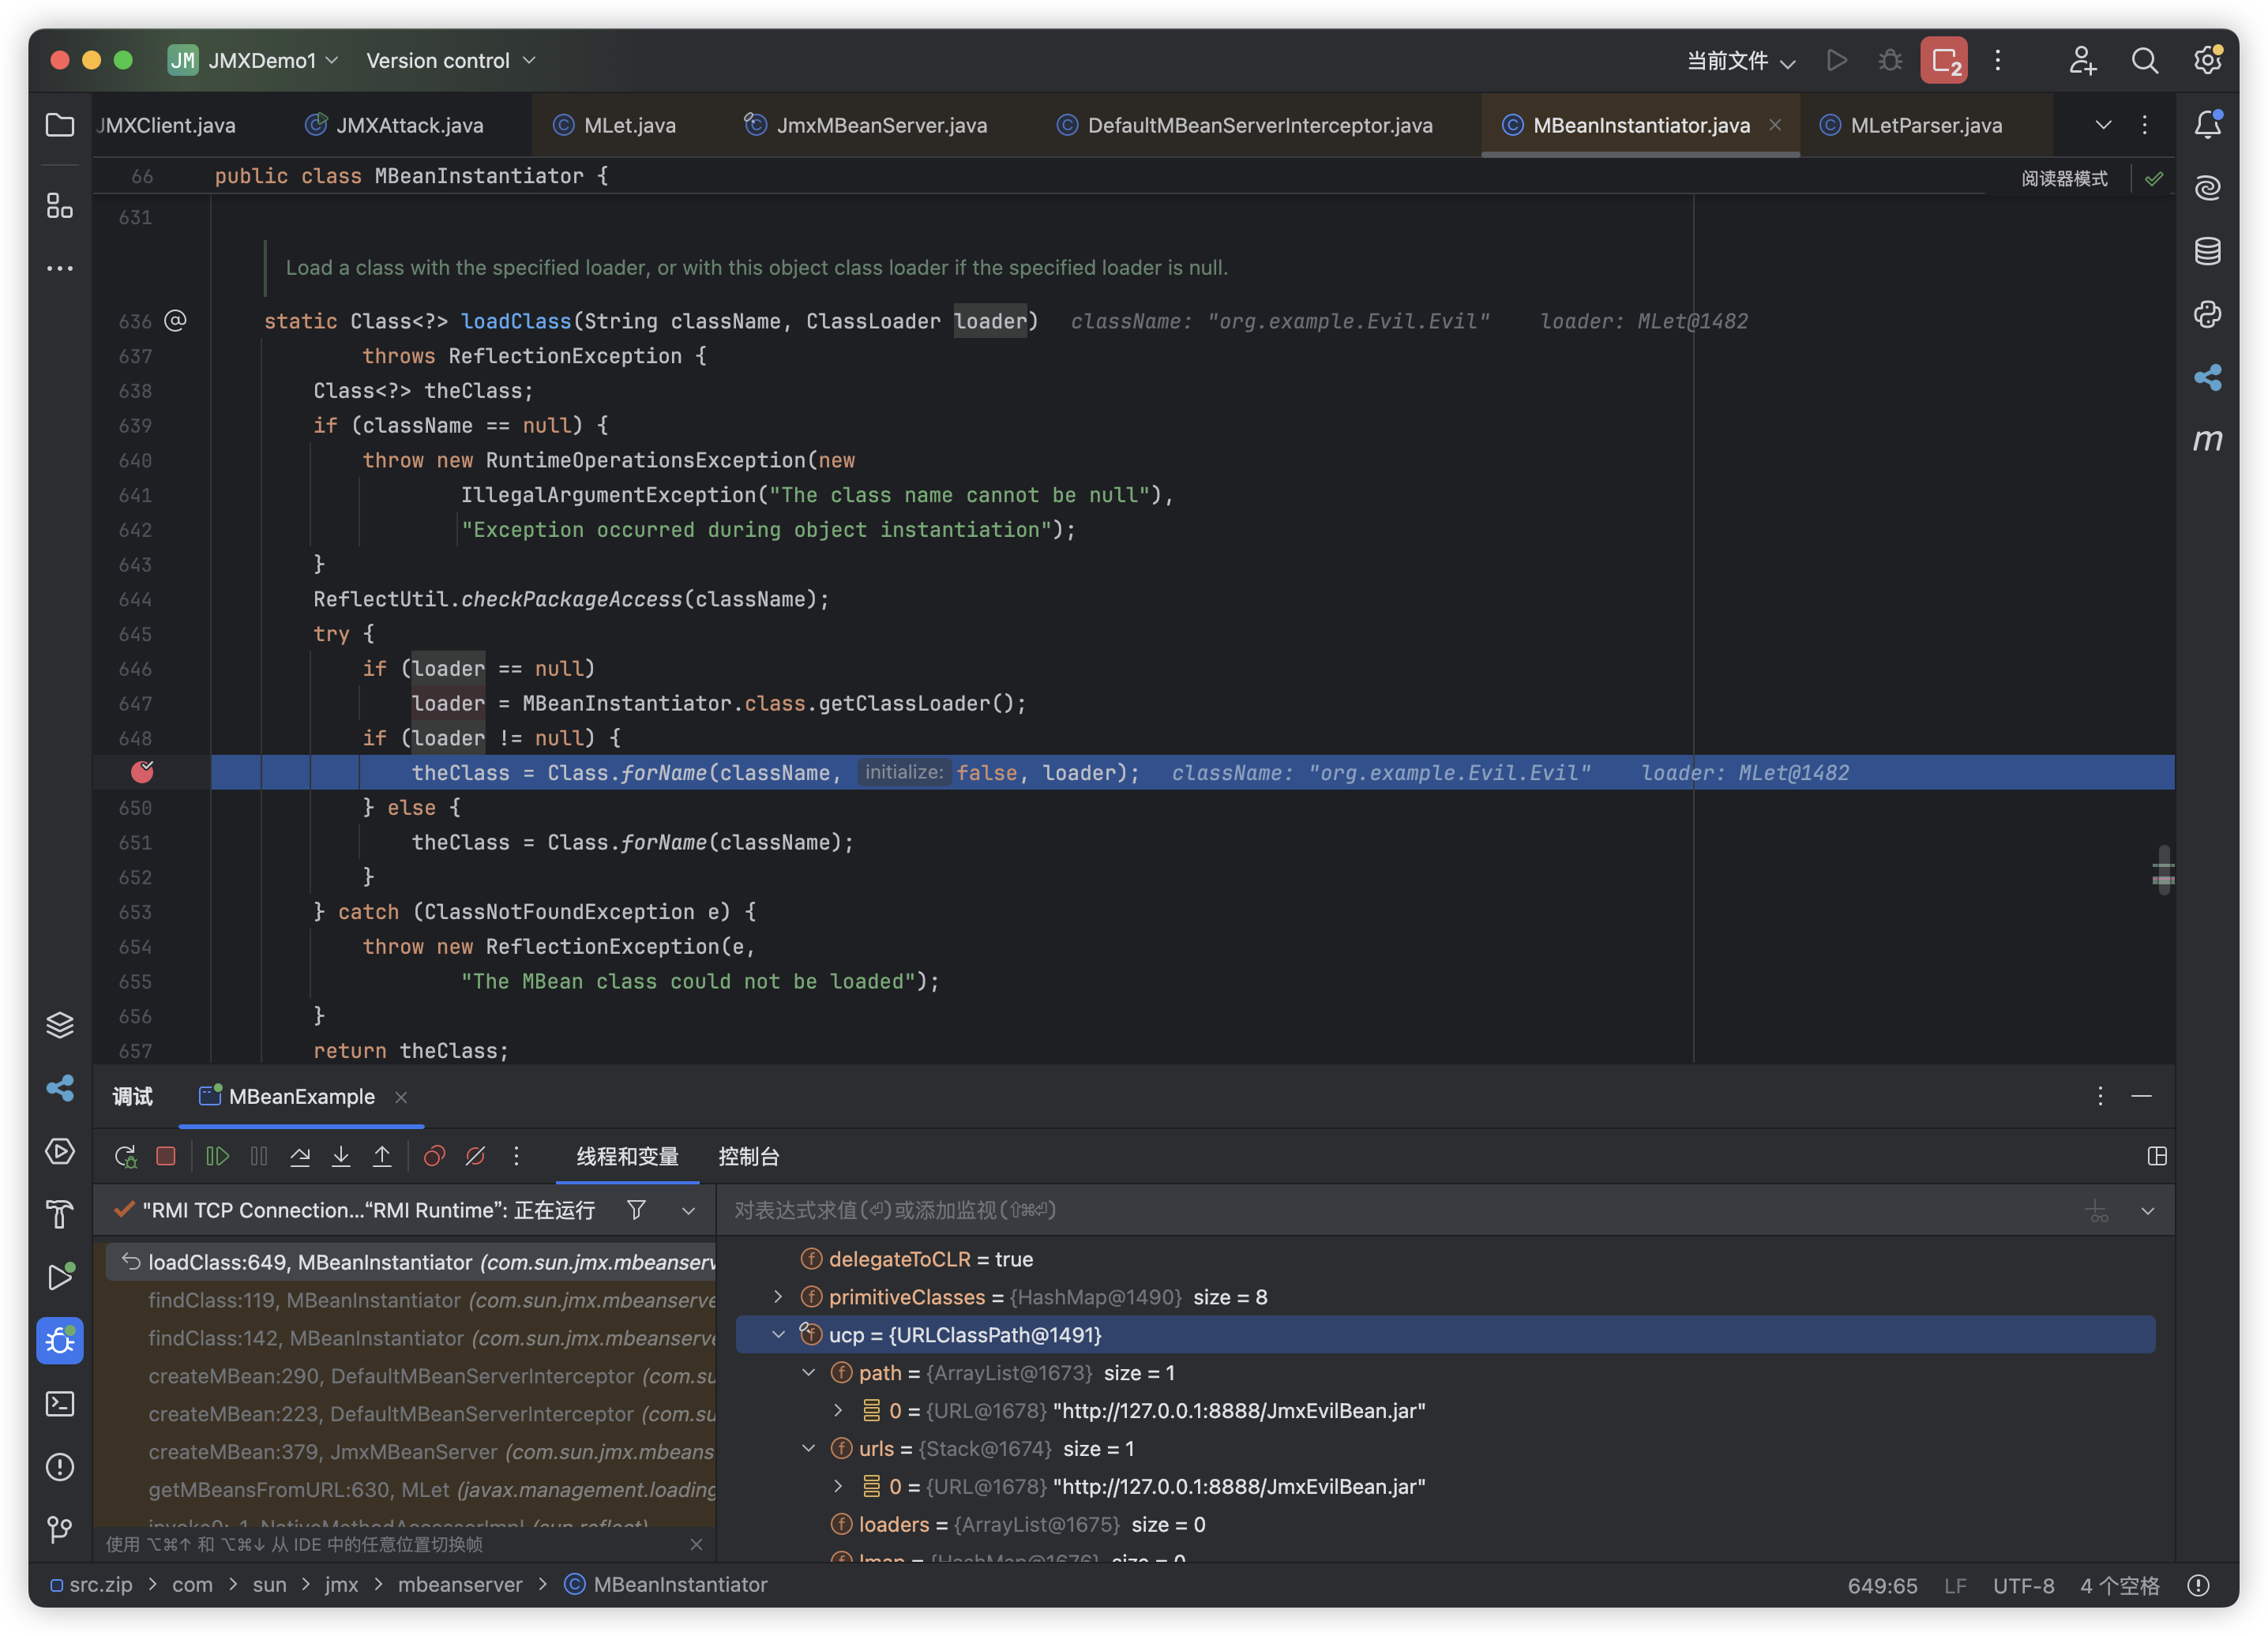Image resolution: width=2268 pixels, height=1636 pixels.
Task: Collapse the path ArrayList node
Action: [x=808, y=1373]
